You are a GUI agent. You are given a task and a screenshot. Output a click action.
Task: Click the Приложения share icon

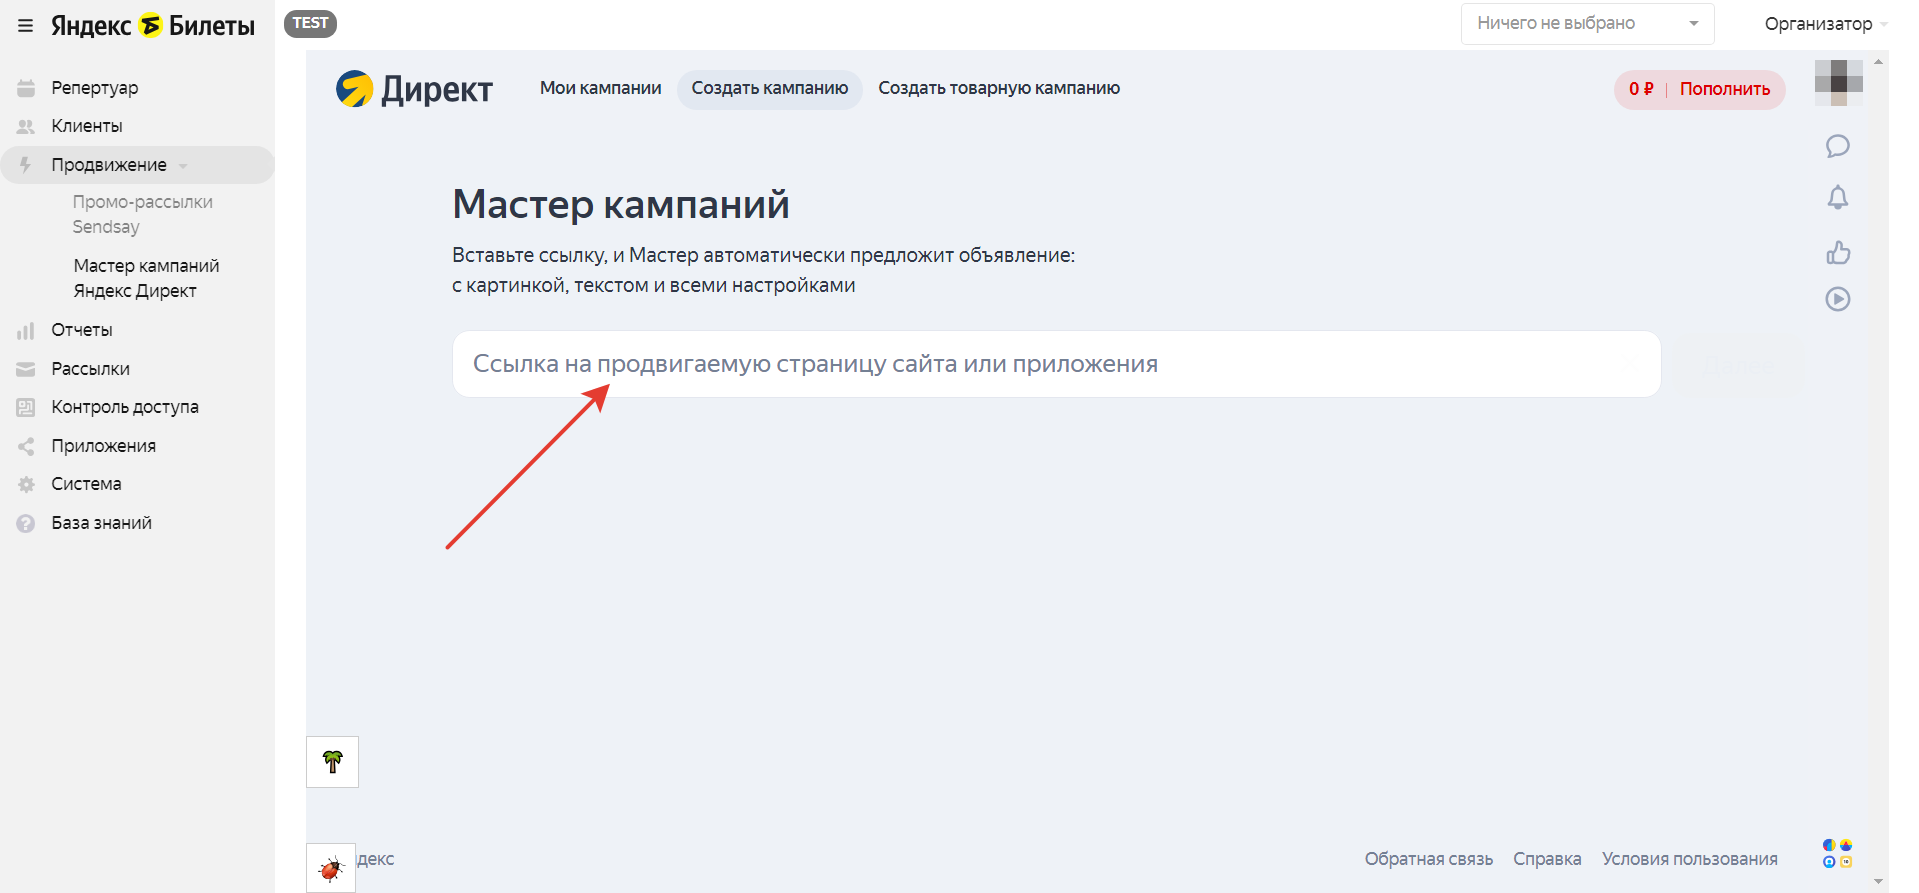pyautogui.click(x=26, y=446)
